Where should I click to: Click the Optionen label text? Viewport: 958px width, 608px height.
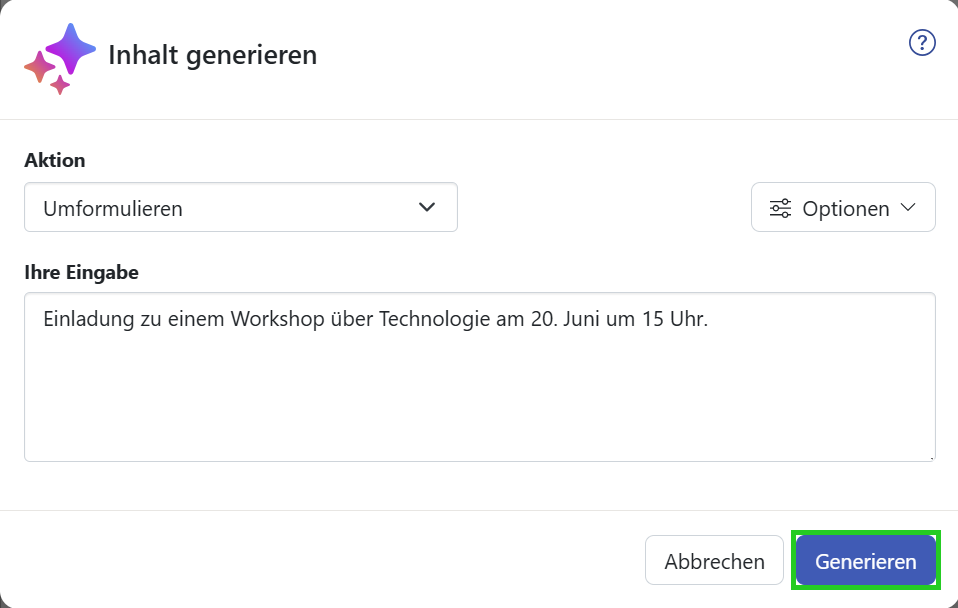click(x=846, y=208)
